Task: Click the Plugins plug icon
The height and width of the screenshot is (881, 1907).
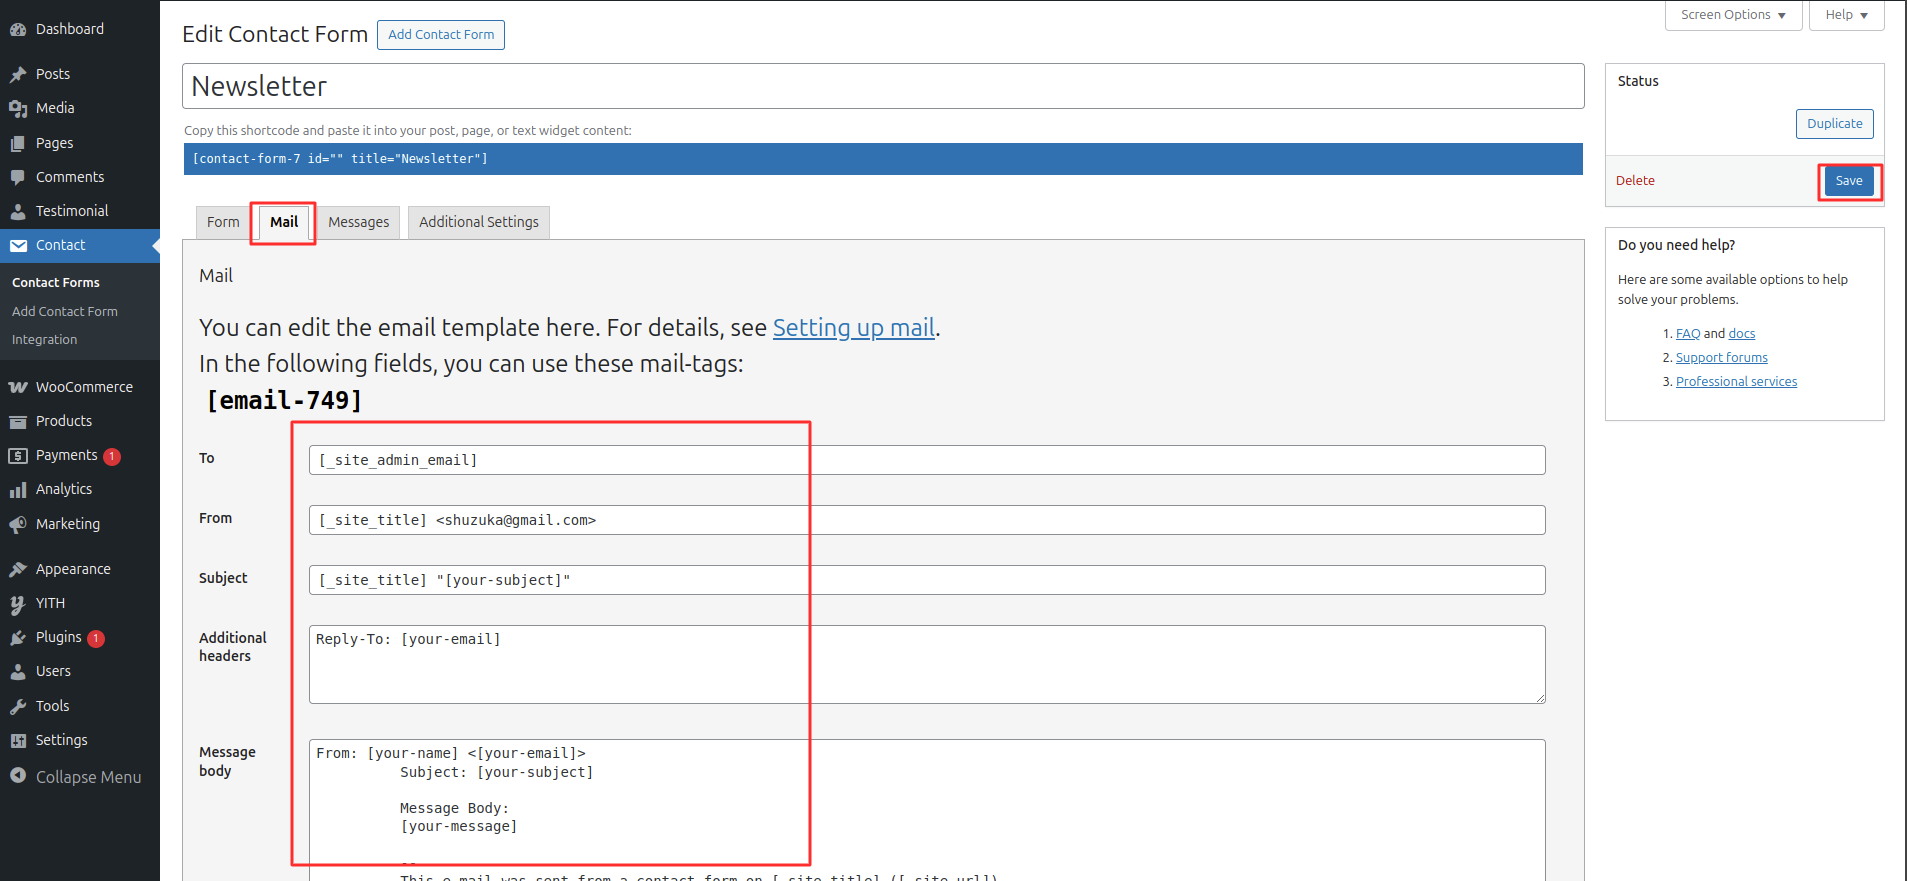Action: (18, 638)
